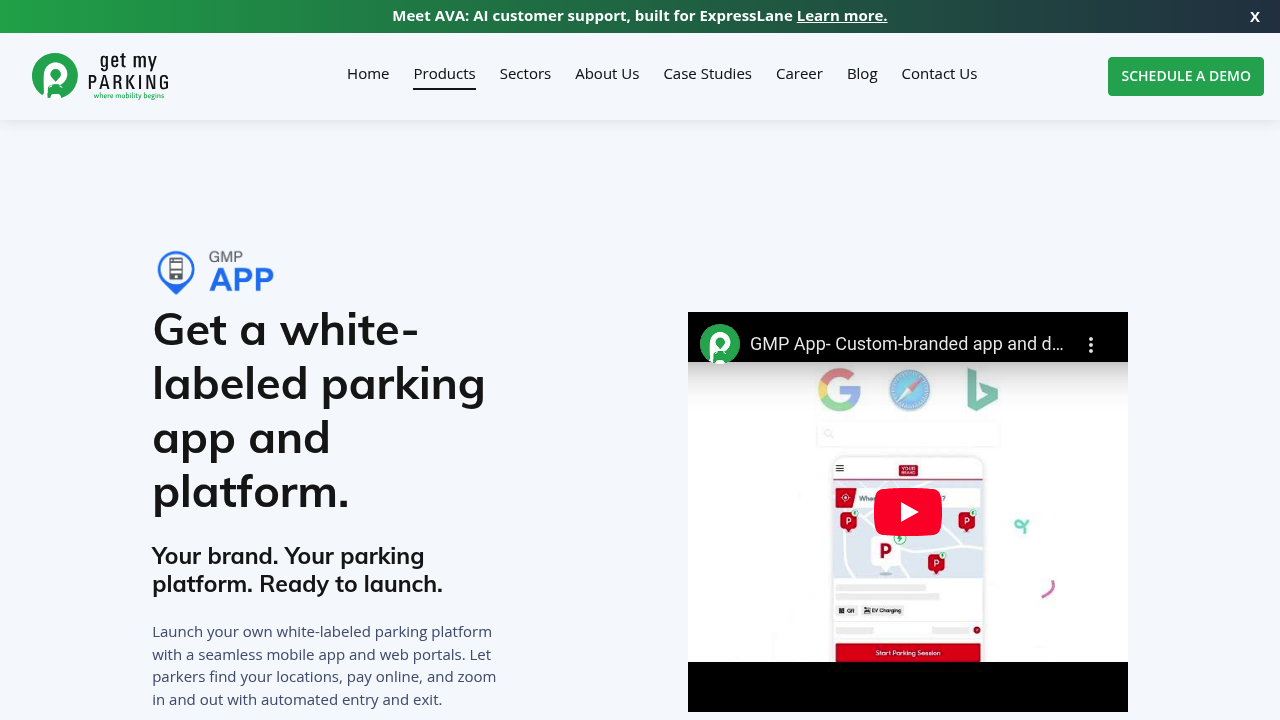Close the AVA announcement banner

(x=1254, y=16)
